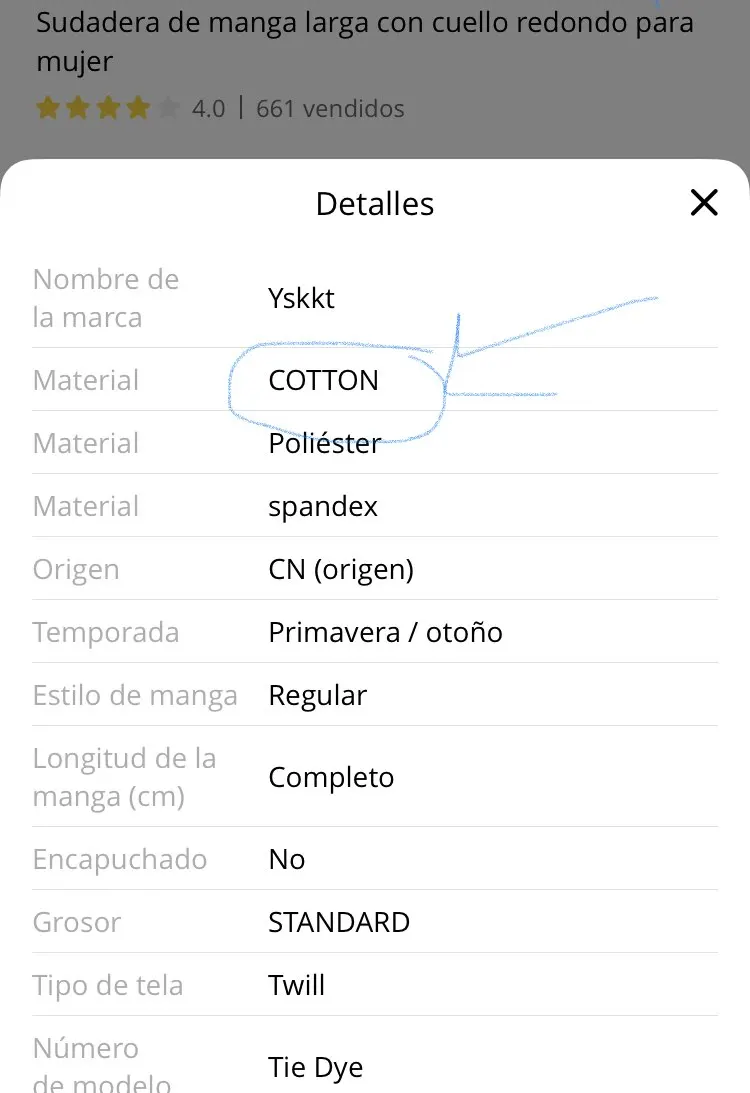Tap the Tie Dye model number value

(316, 1067)
